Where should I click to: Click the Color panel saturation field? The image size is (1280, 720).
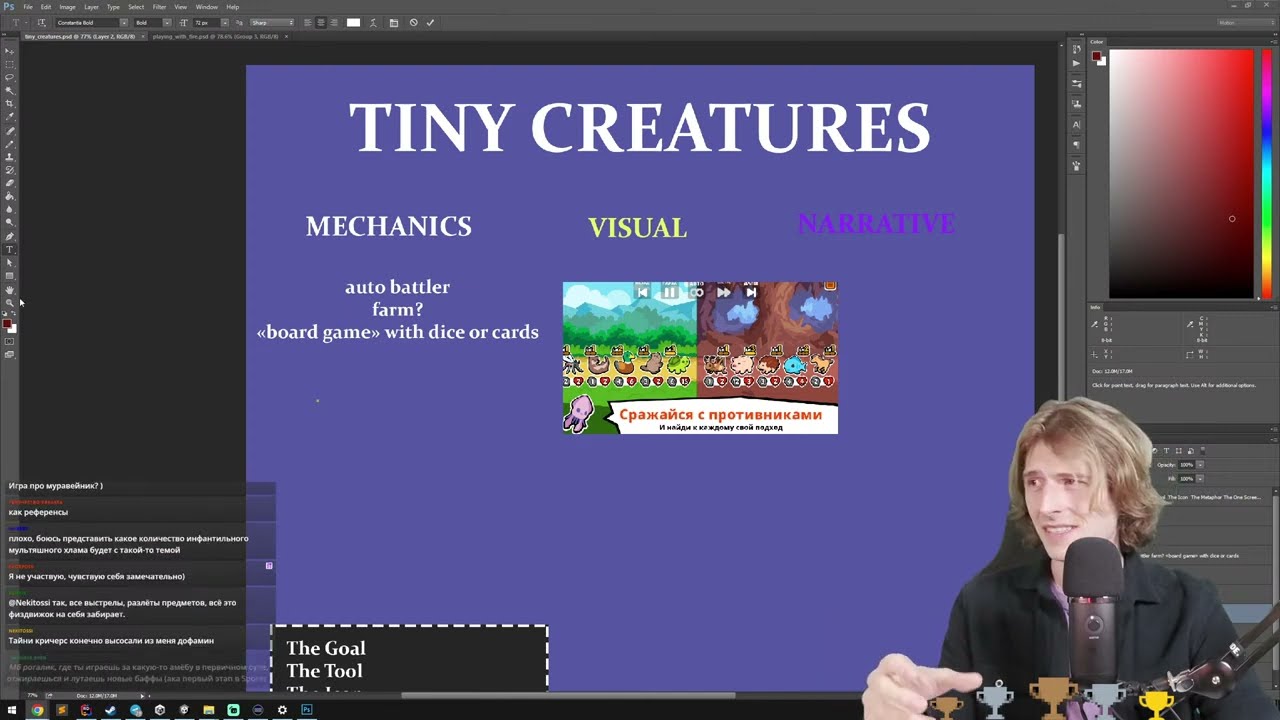click(1181, 174)
